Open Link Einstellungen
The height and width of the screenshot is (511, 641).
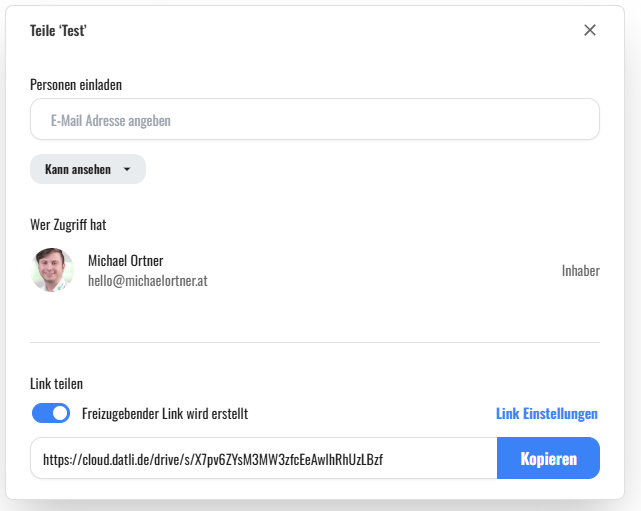point(546,413)
